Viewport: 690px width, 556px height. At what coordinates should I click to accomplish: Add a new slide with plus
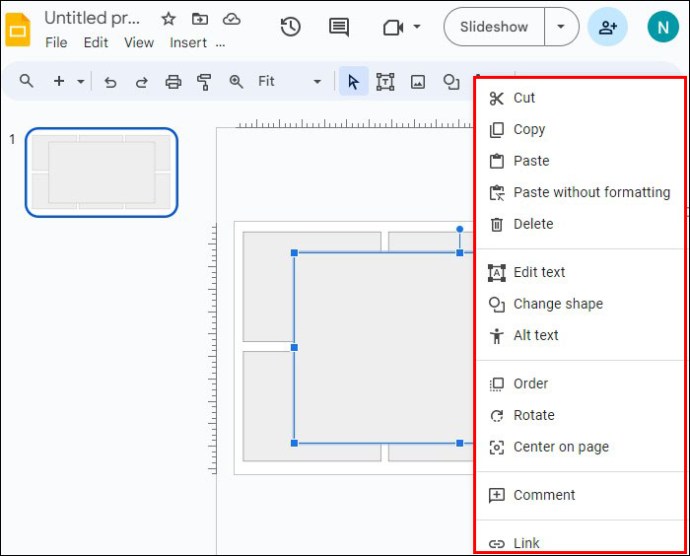[59, 81]
